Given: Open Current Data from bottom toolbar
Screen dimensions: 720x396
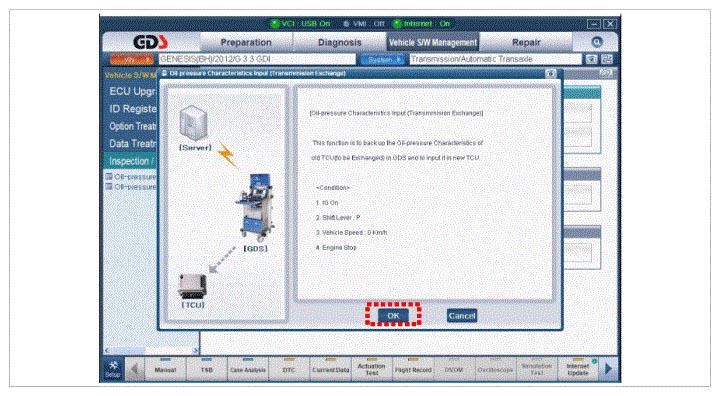Looking at the screenshot, I should point(331,369).
